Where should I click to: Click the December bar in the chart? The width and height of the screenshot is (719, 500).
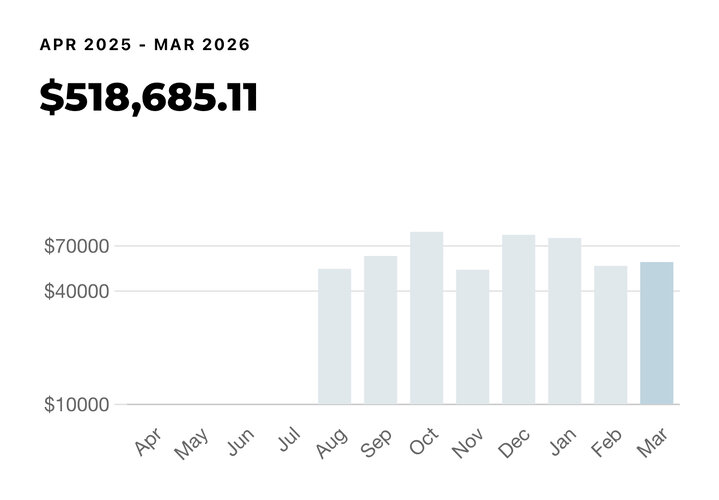pos(518,319)
